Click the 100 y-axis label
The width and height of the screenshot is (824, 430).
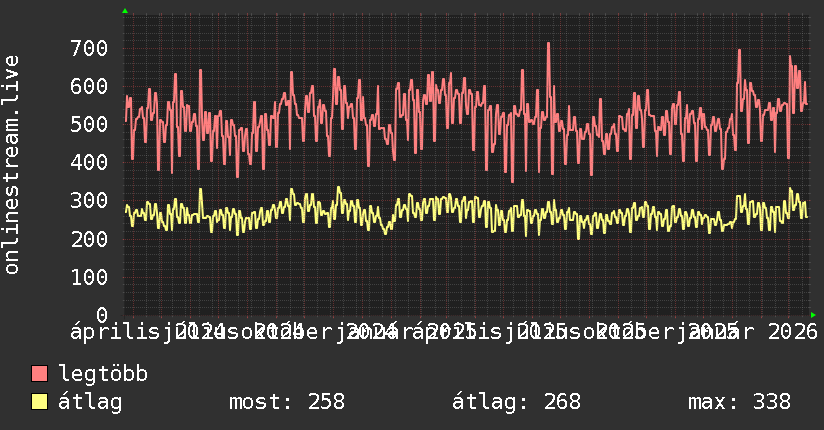click(x=89, y=277)
